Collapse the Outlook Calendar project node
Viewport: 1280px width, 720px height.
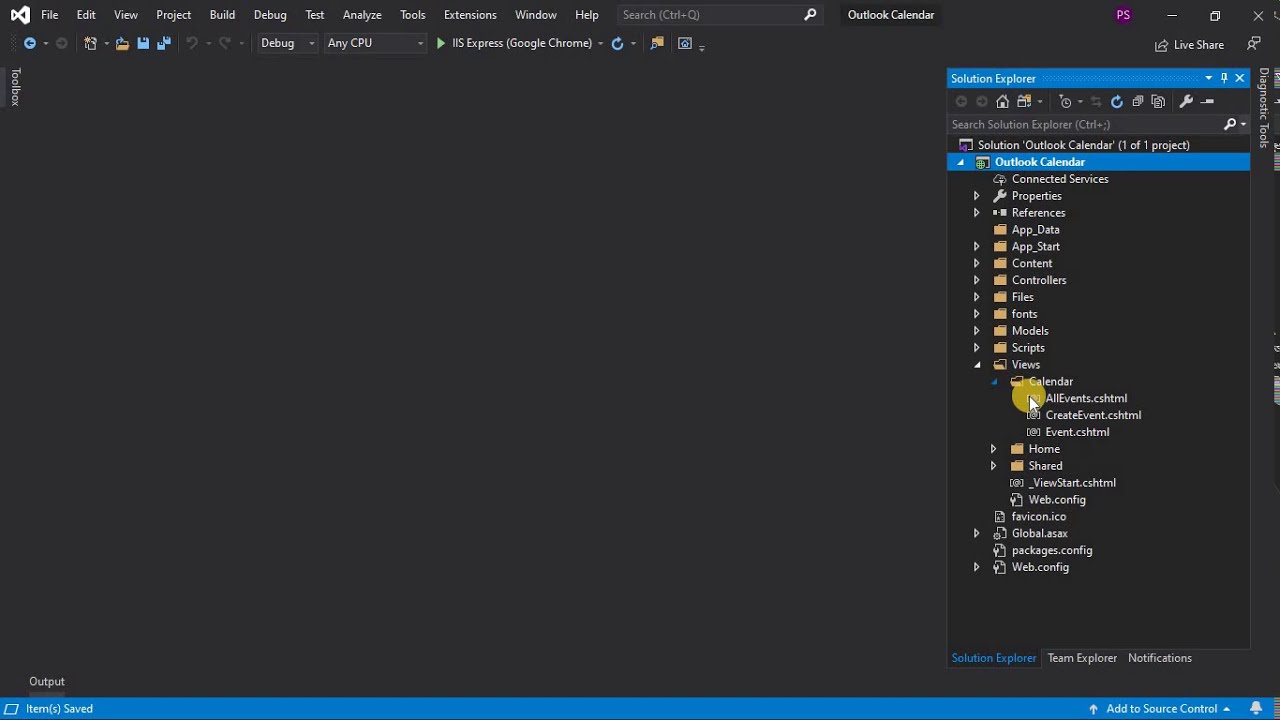[961, 162]
